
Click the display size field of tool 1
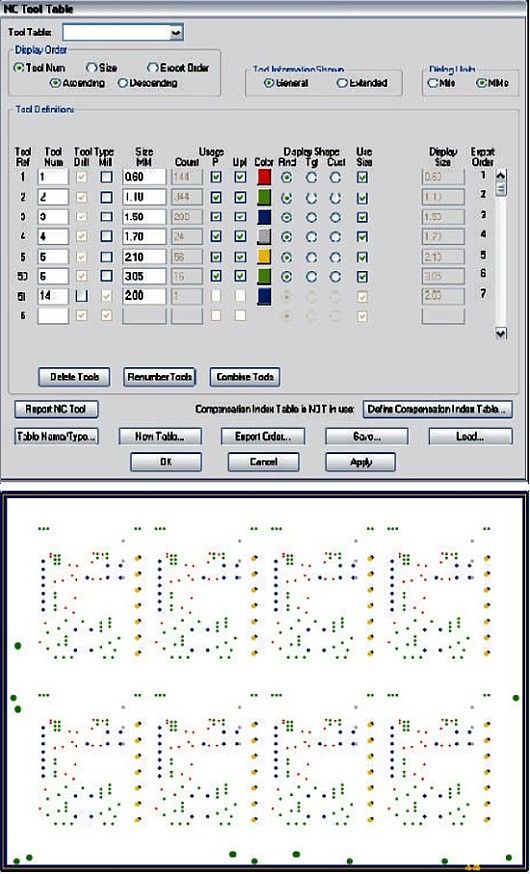coord(443,177)
